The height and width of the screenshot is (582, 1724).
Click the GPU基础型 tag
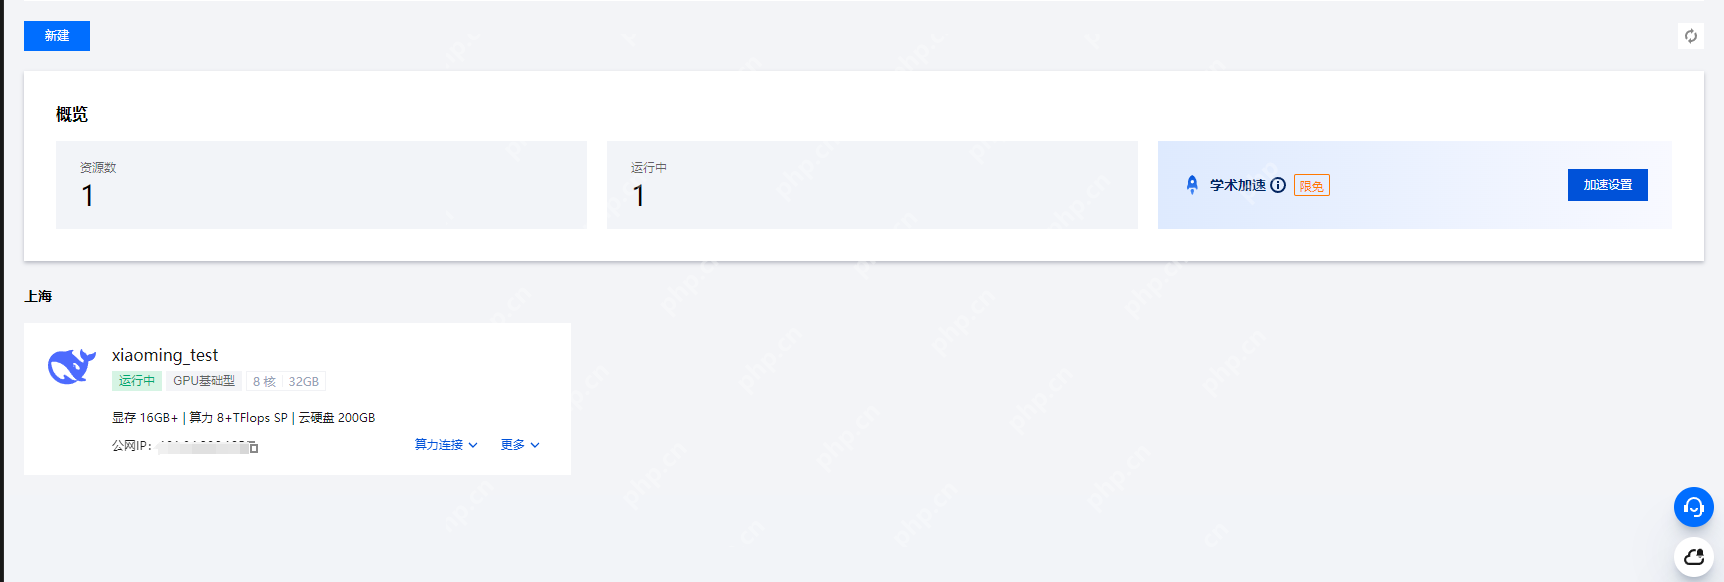pos(204,381)
